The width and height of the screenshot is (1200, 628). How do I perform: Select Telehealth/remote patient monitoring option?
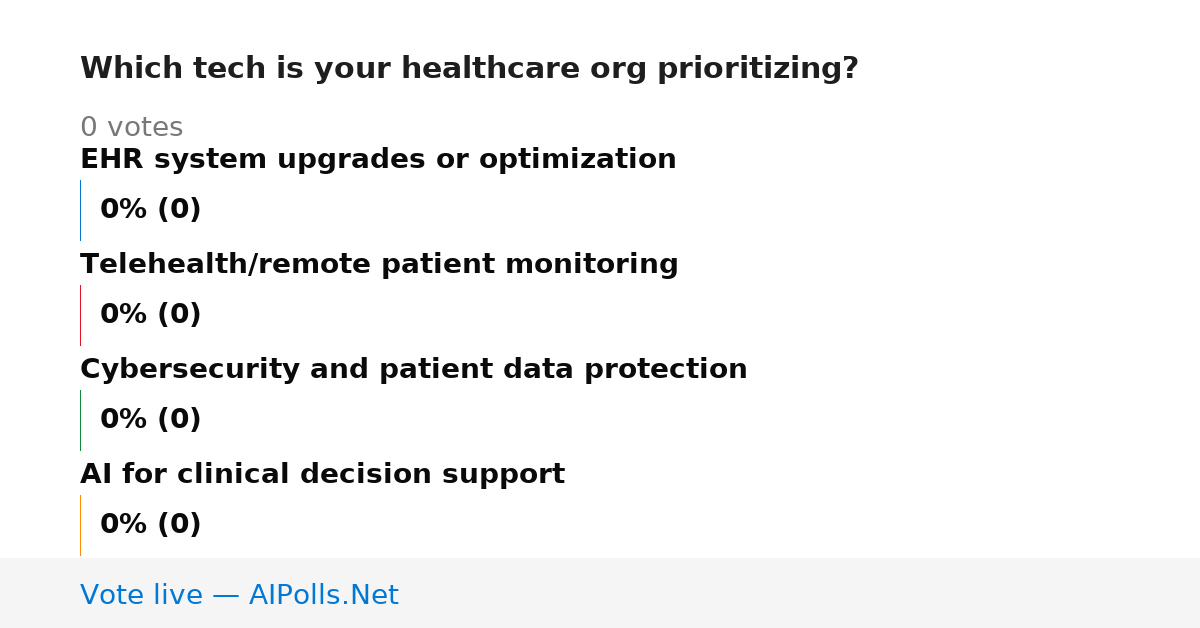(x=379, y=264)
